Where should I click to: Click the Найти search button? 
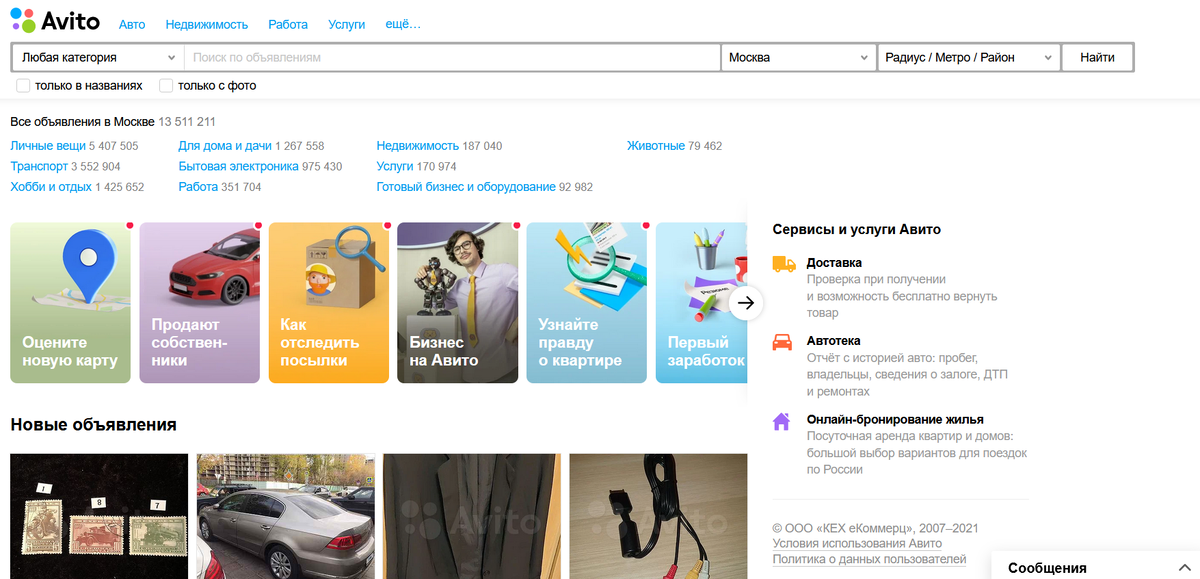click(x=1097, y=58)
